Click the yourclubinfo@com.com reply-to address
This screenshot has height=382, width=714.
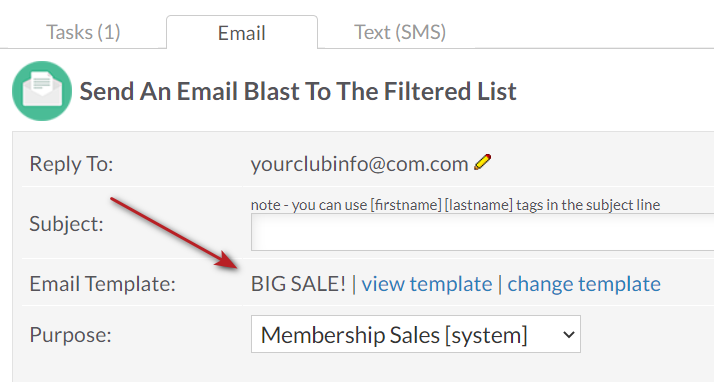(x=359, y=164)
